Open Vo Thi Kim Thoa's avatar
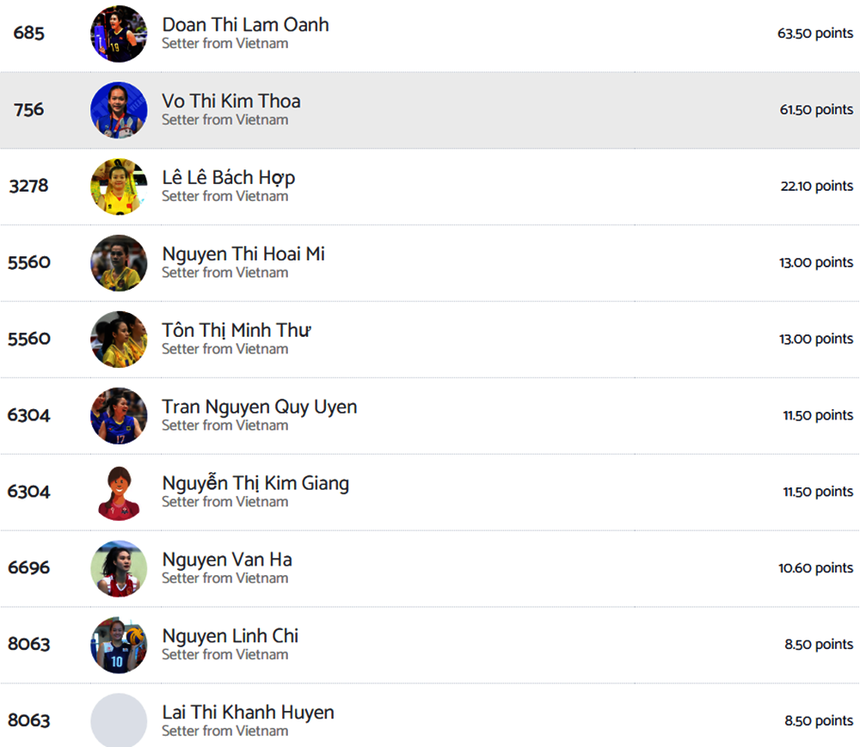This screenshot has height=747, width=860. (119, 110)
